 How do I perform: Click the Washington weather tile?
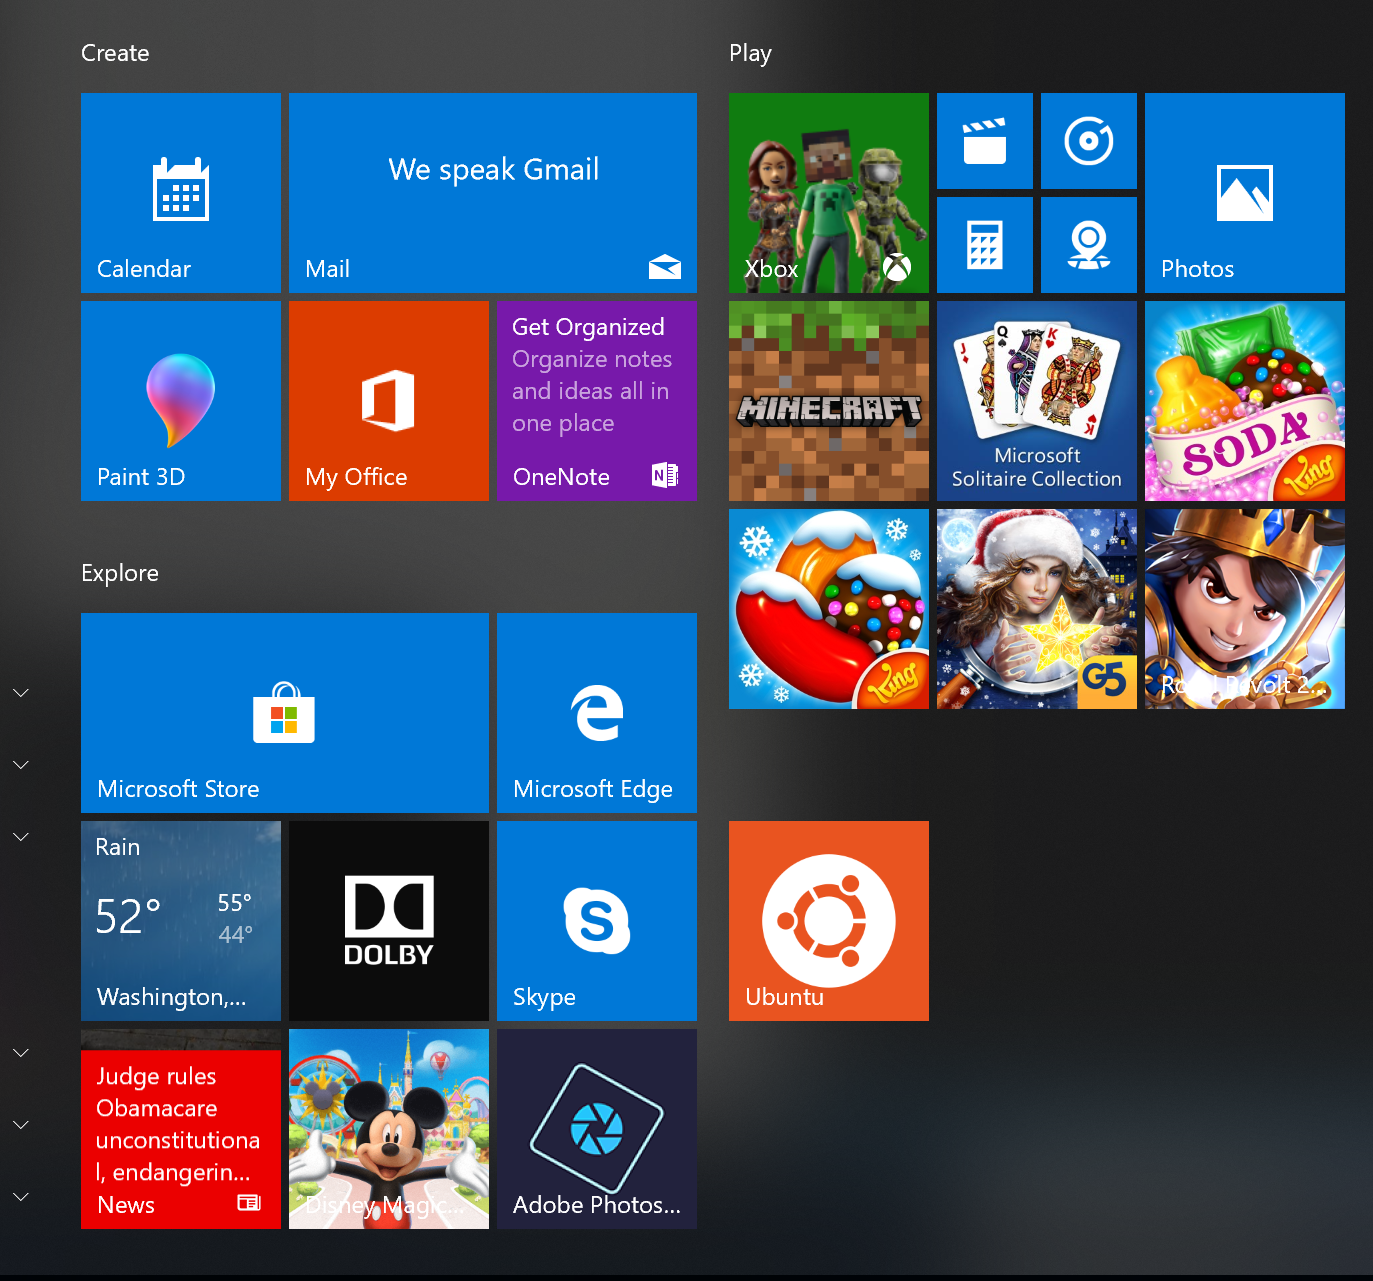pyautogui.click(x=181, y=921)
